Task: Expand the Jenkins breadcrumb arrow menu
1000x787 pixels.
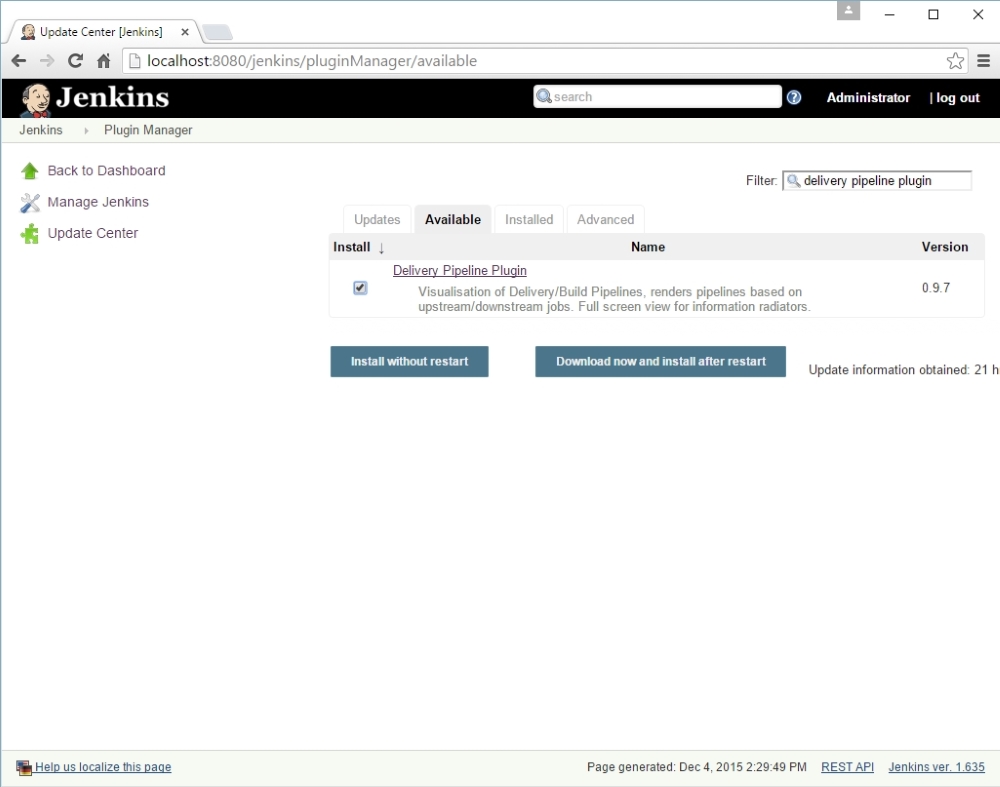Action: click(x=86, y=131)
